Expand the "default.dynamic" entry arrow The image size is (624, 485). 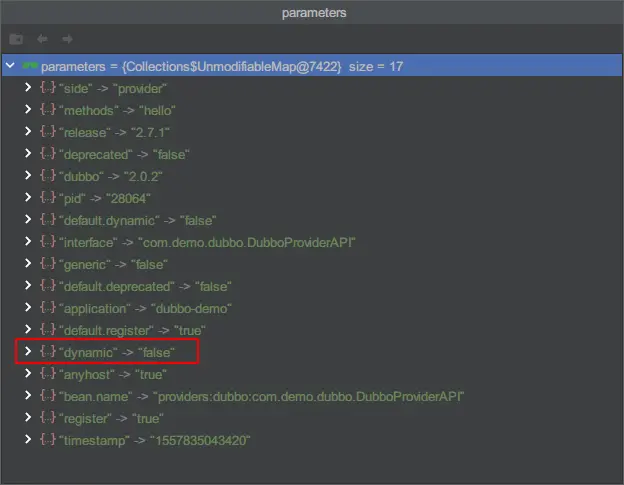coord(28,220)
